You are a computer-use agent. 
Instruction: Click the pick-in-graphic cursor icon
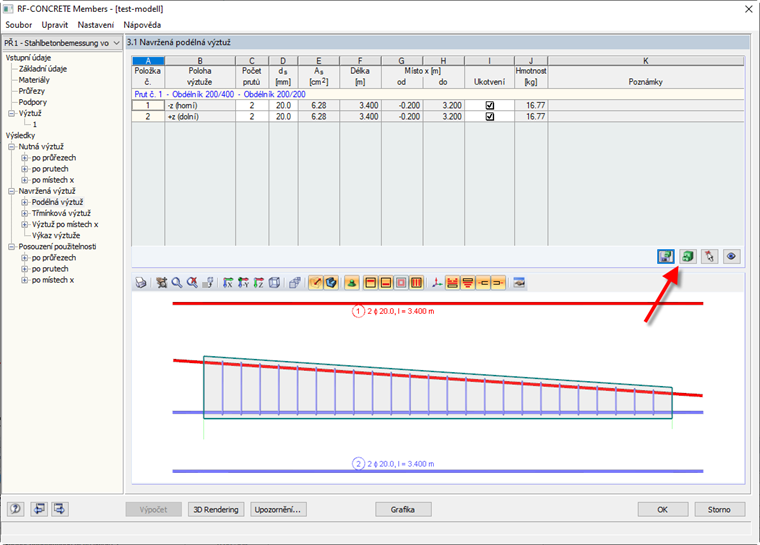710,256
